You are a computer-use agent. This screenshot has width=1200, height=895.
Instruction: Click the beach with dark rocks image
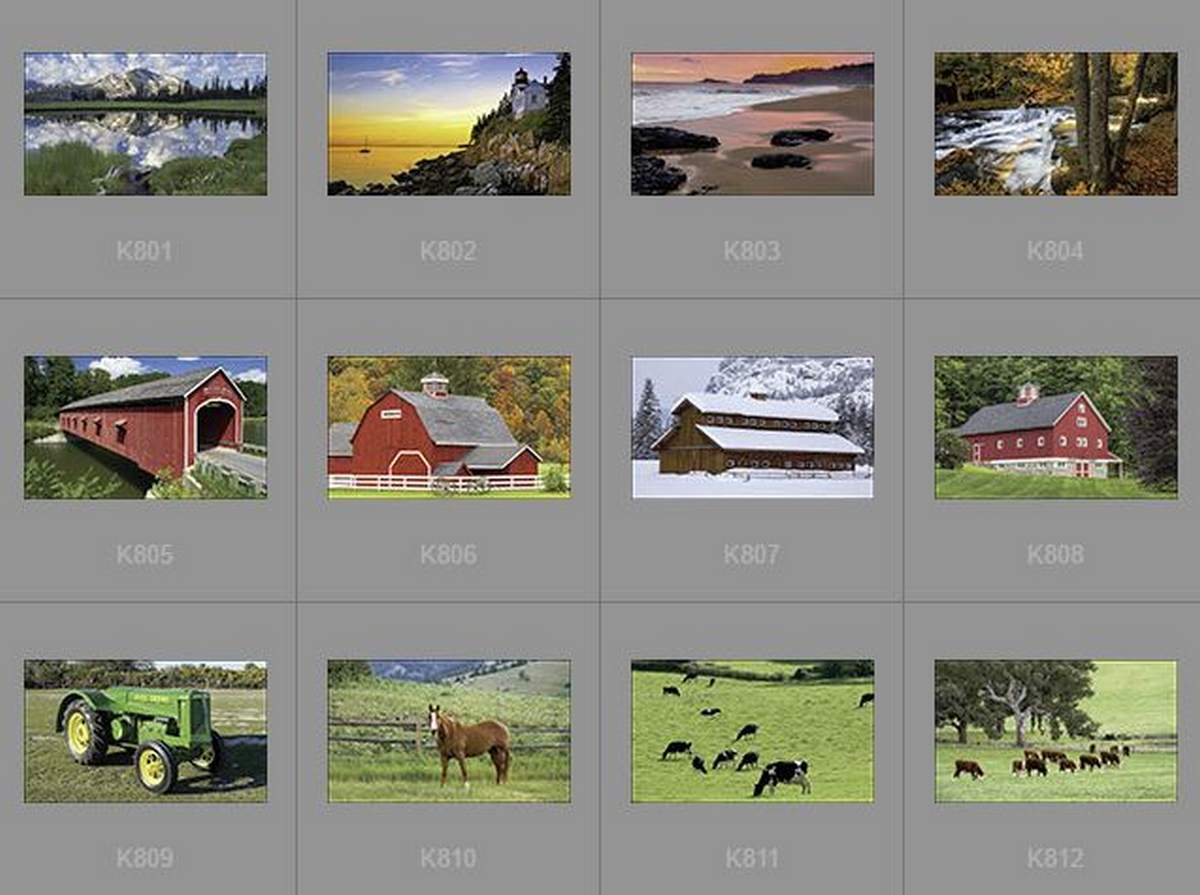pos(752,124)
